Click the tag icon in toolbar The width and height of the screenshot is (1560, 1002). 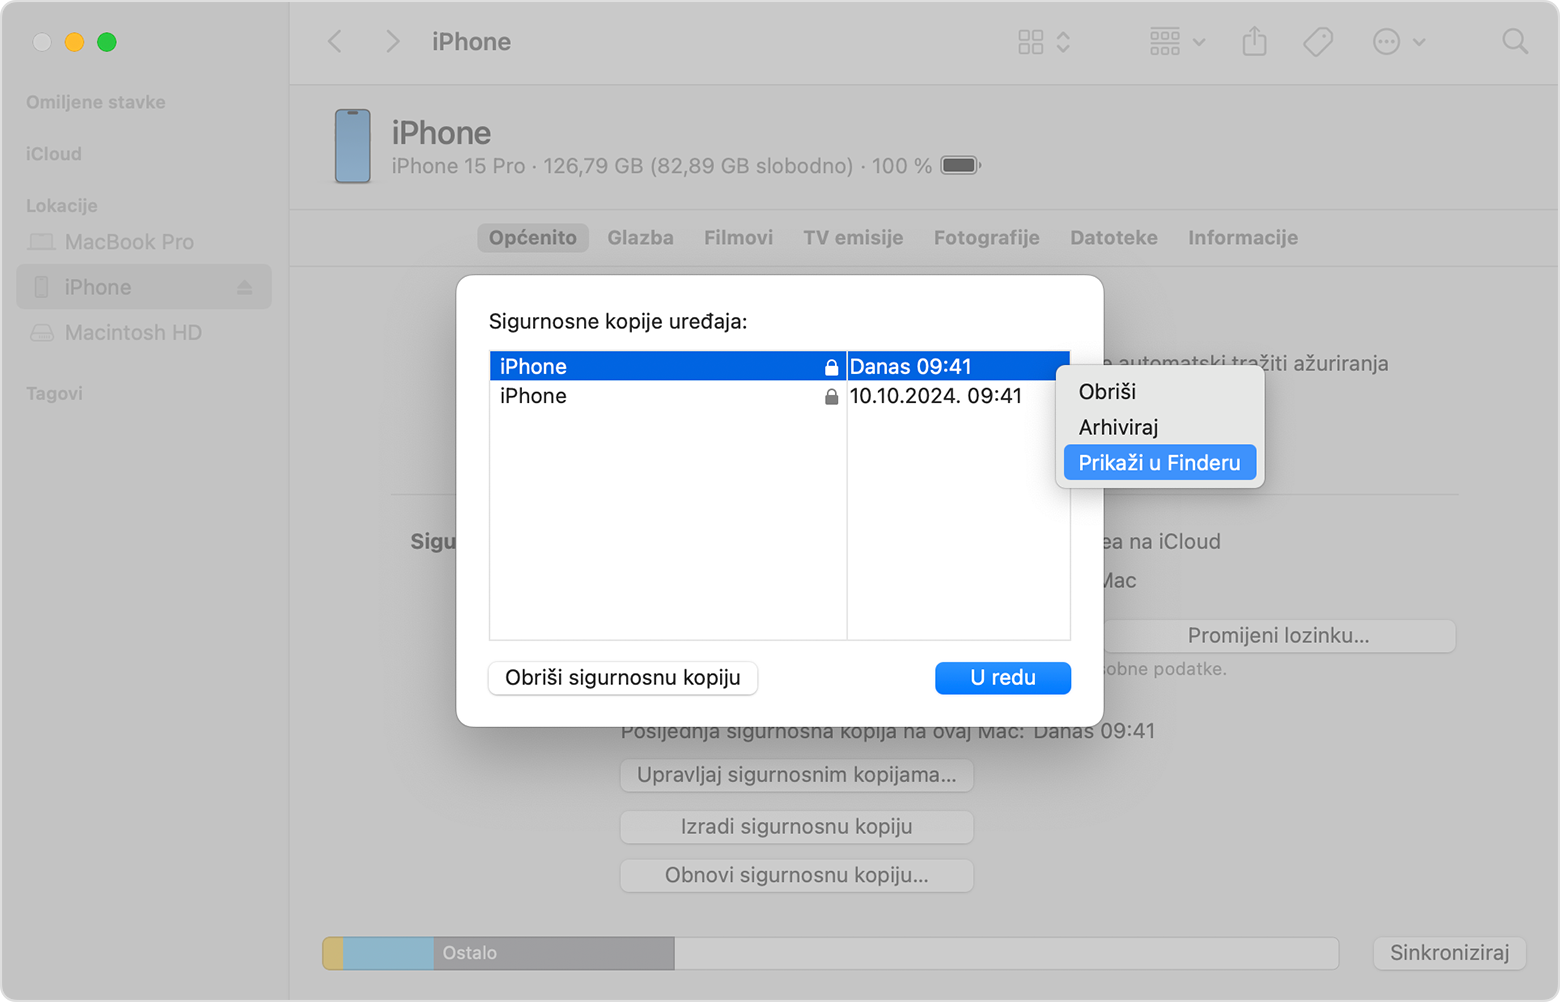1318,41
